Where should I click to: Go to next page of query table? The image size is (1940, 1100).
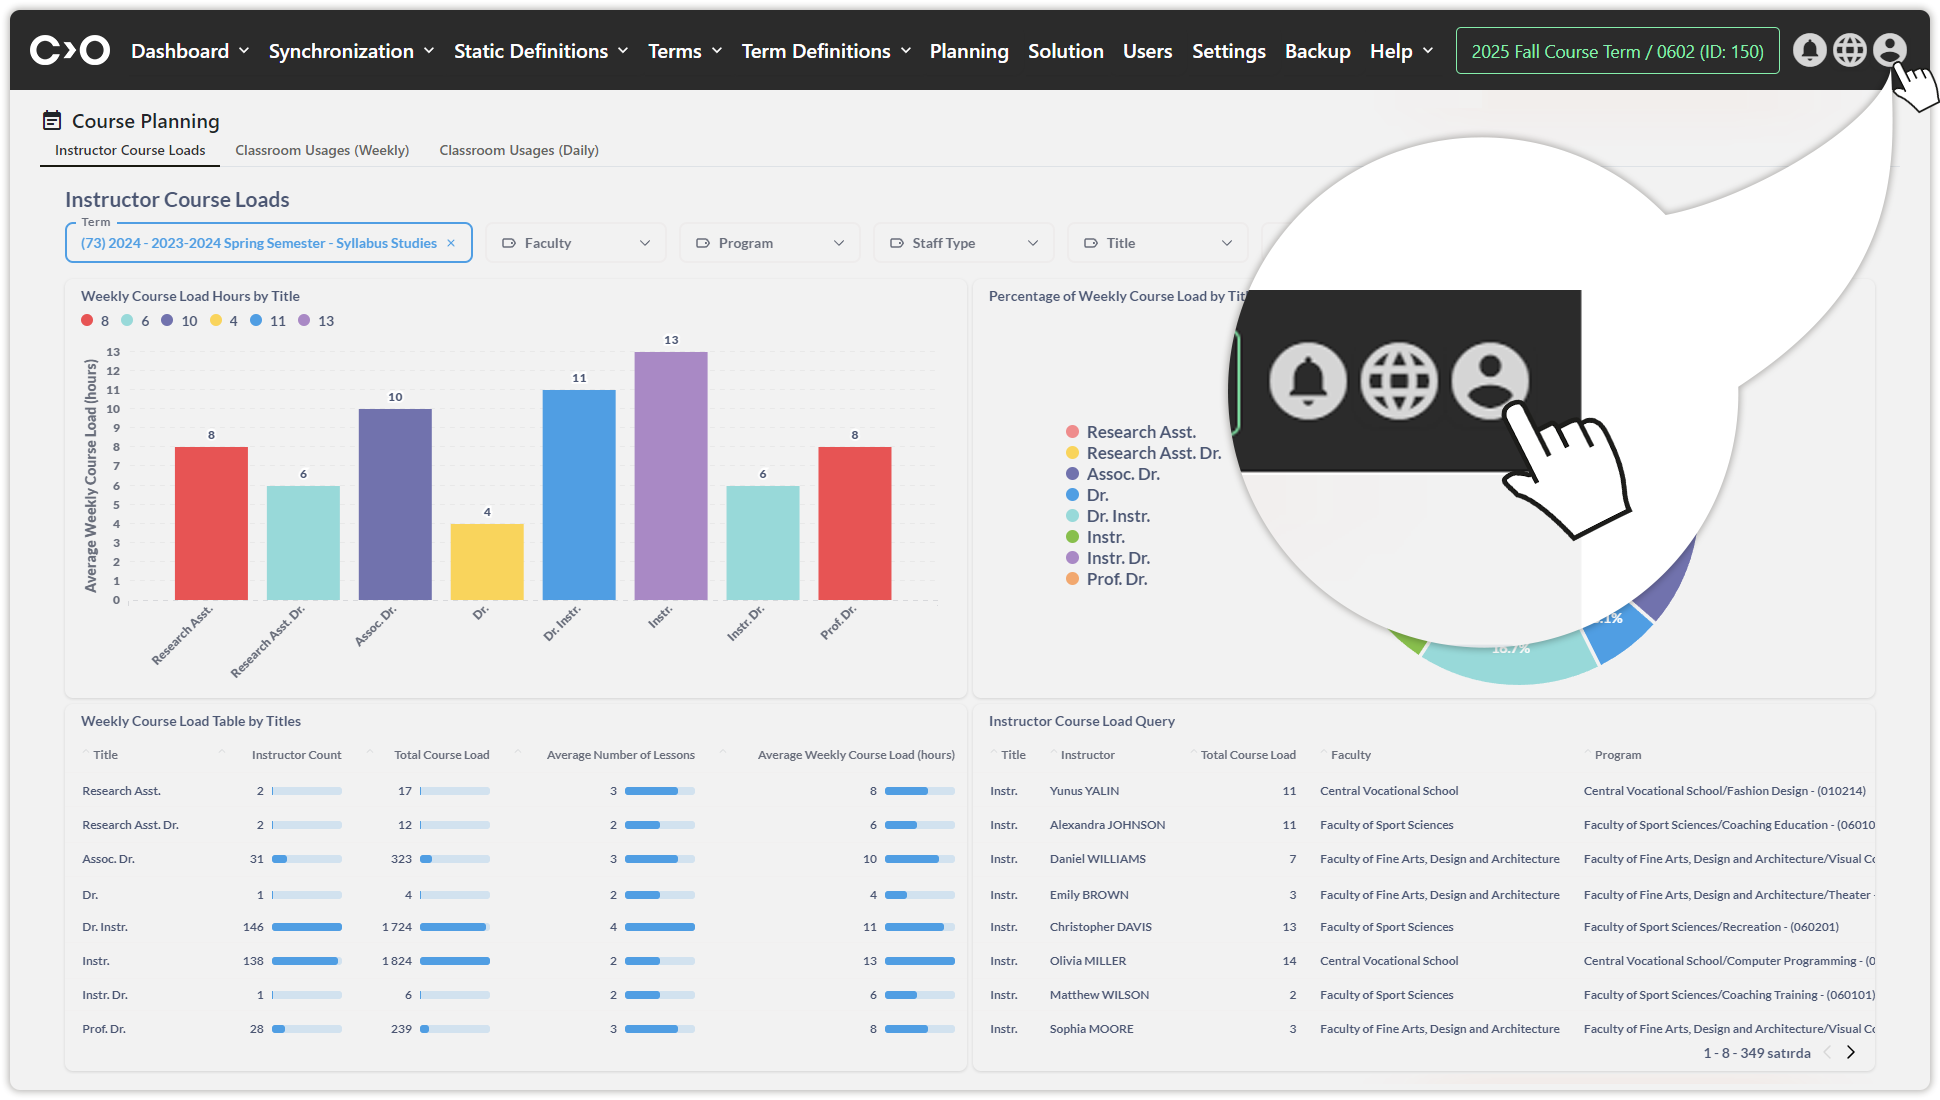pos(1851,1052)
